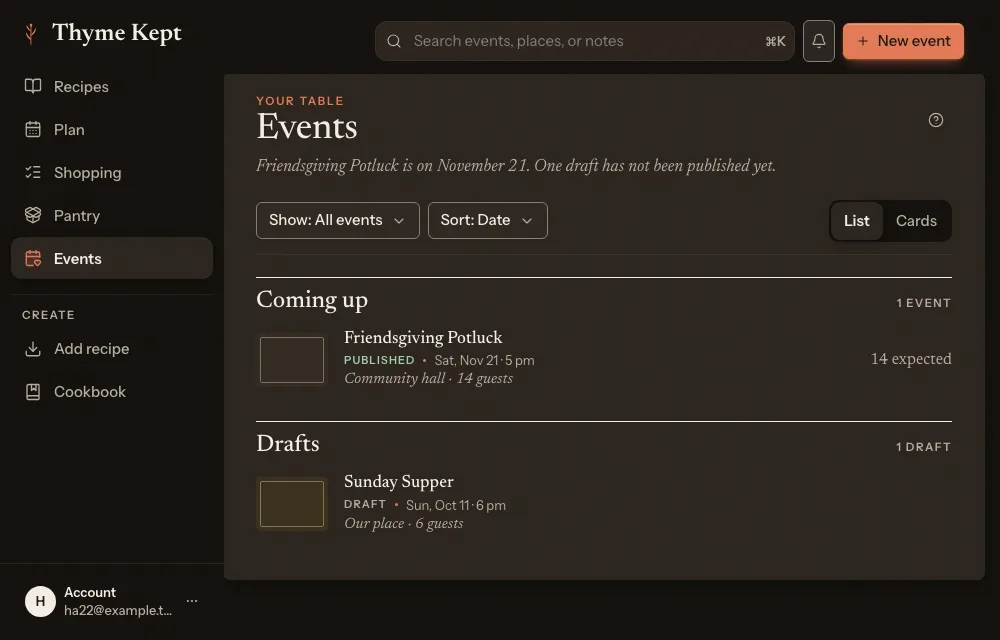The width and height of the screenshot is (1000, 640).
Task: Click the PUBLISHED status label
Action: point(379,360)
